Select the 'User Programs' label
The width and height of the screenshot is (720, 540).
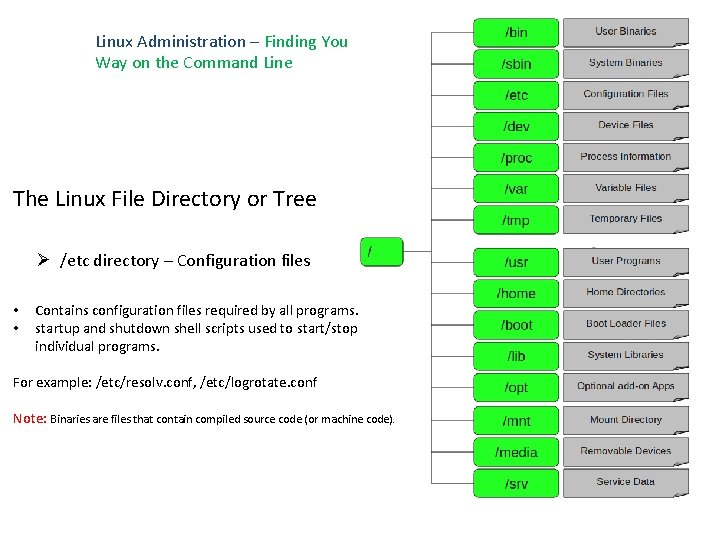click(x=626, y=261)
